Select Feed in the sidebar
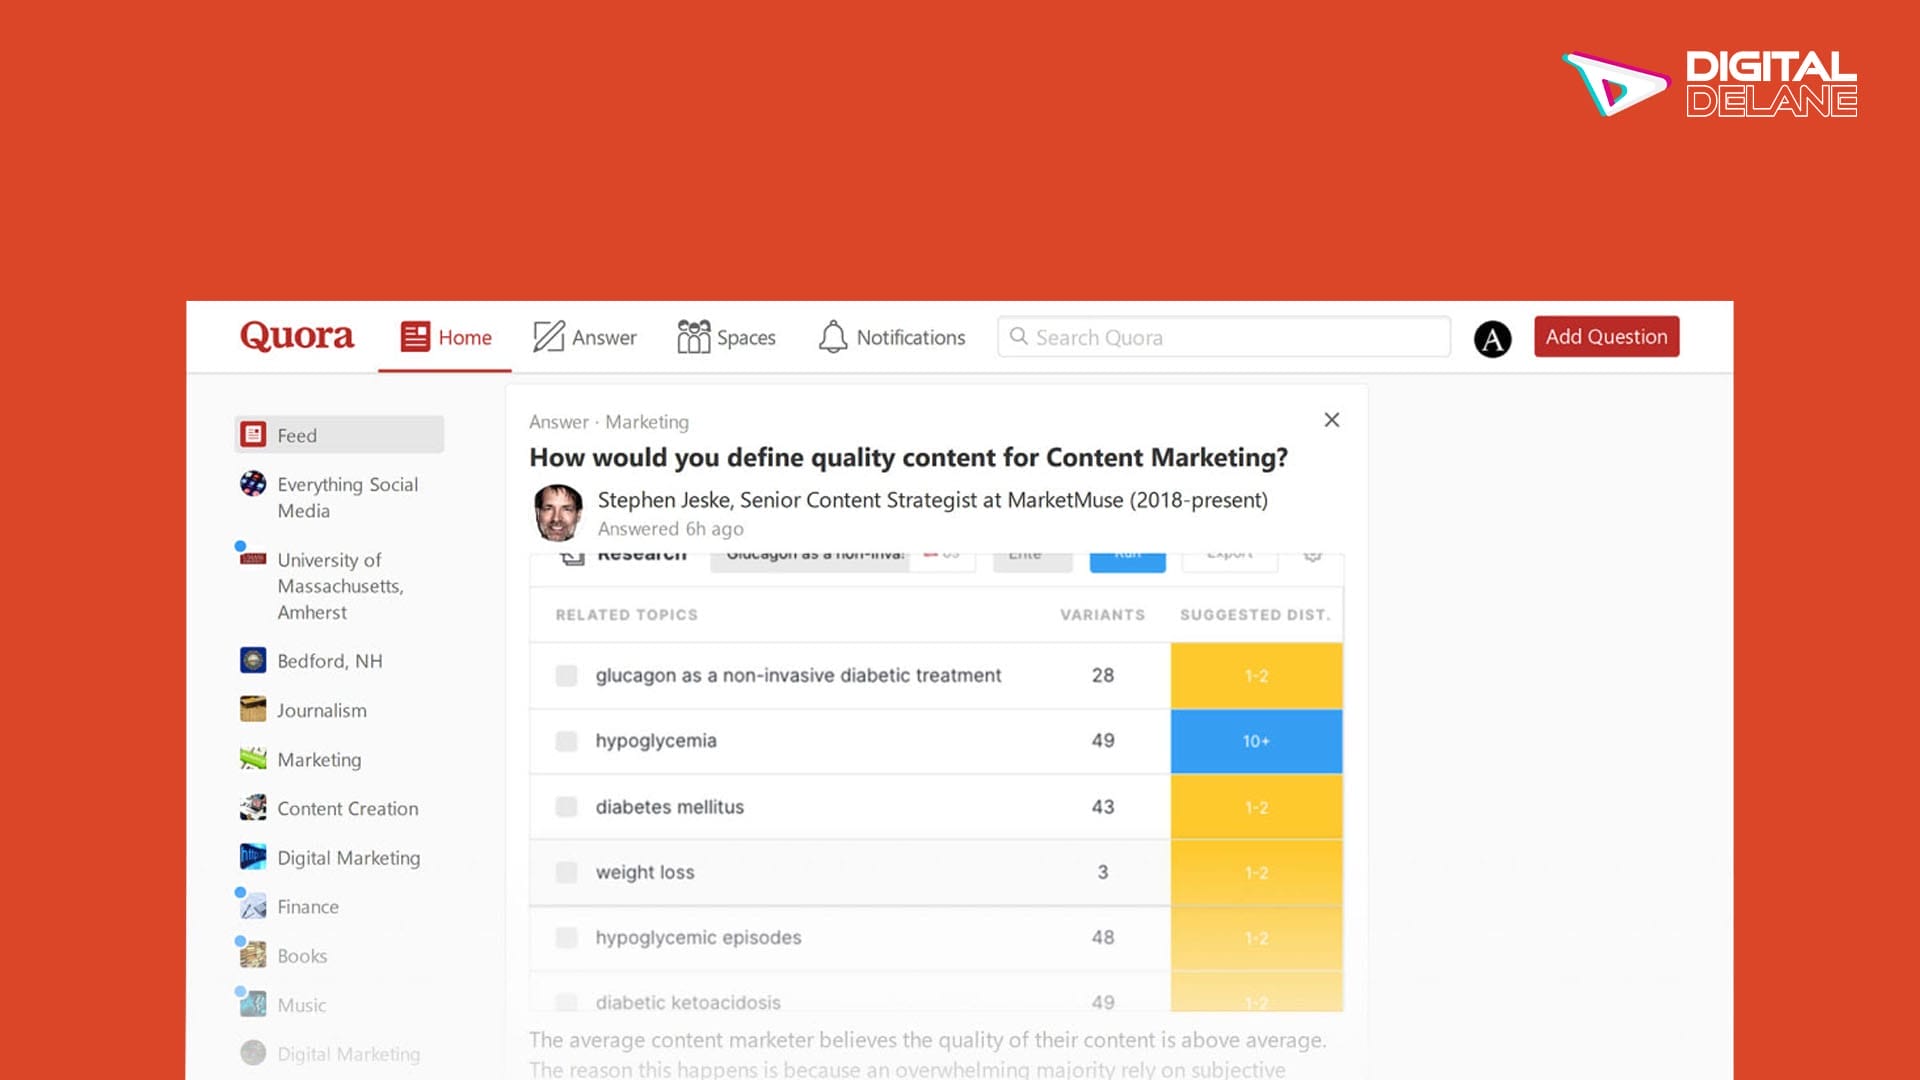The image size is (1920, 1080). [x=339, y=435]
